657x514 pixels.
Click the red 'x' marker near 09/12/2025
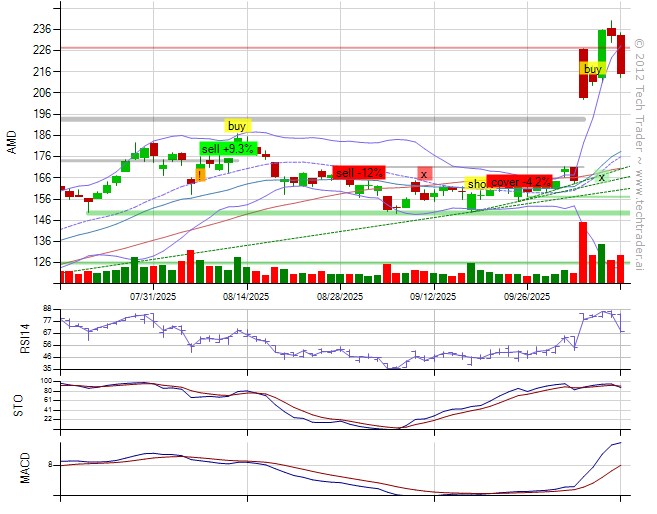pos(424,174)
